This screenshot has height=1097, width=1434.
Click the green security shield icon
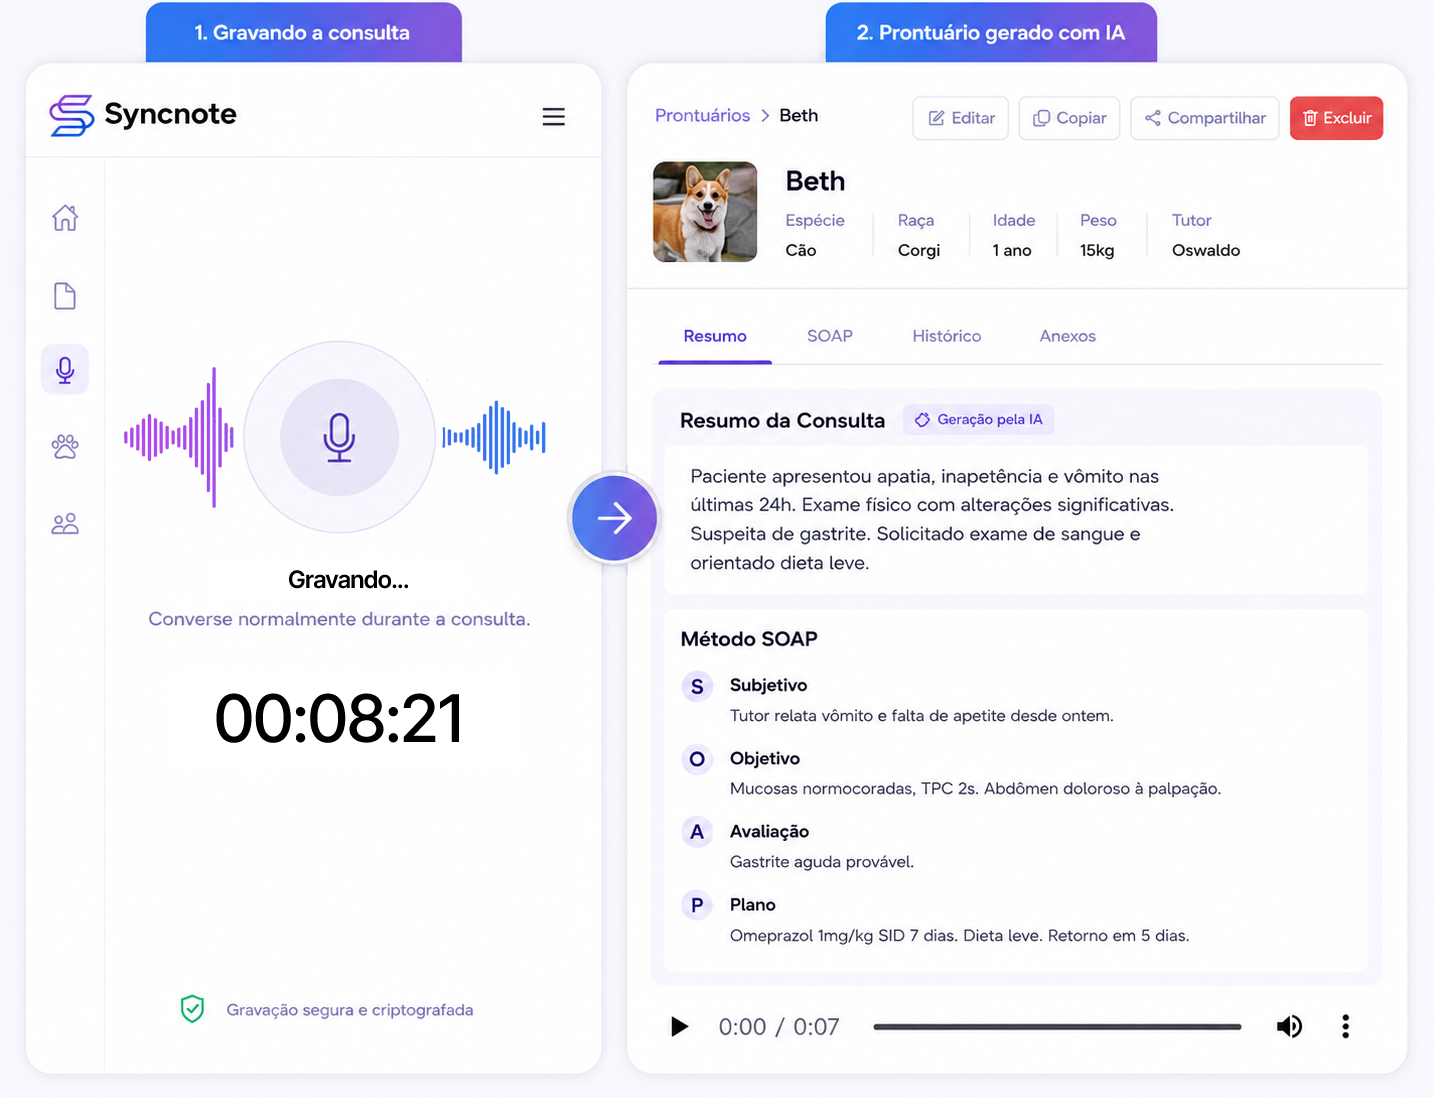click(192, 1009)
